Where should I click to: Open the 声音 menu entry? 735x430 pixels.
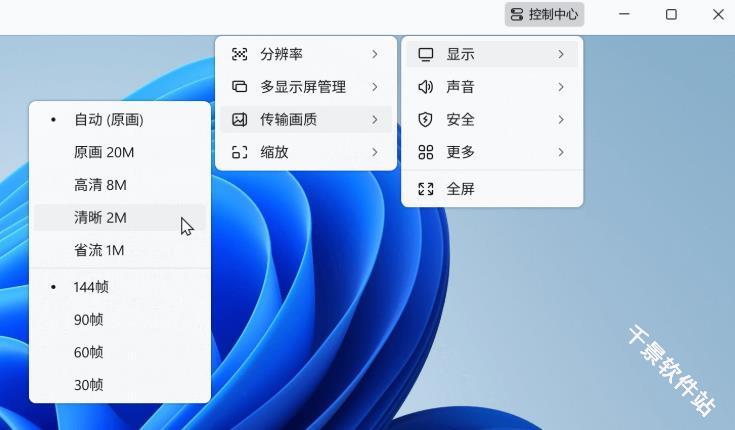pos(492,87)
